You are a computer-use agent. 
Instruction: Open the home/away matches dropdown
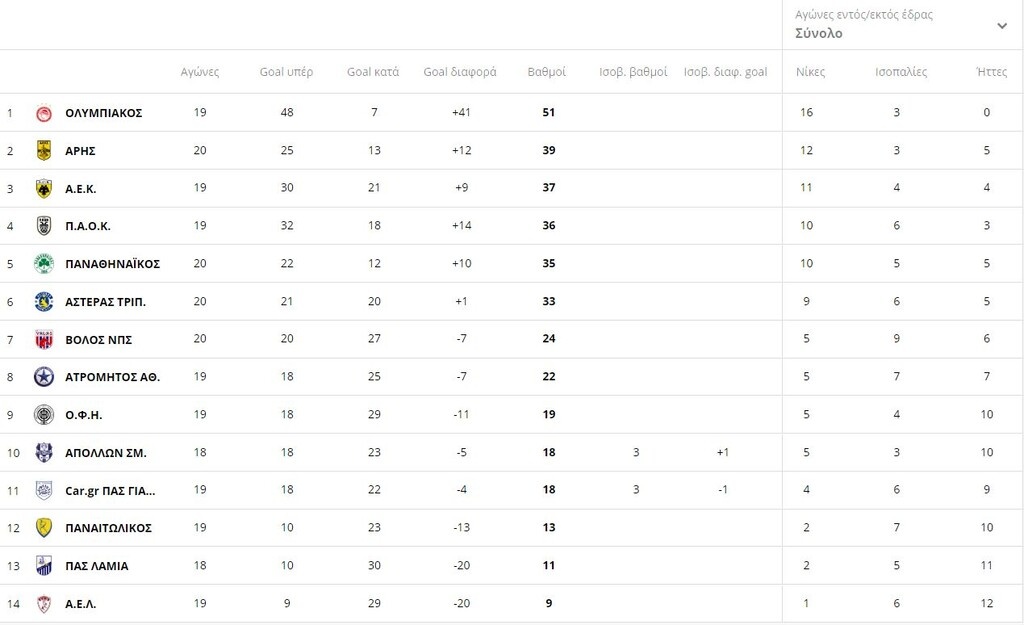click(x=901, y=25)
